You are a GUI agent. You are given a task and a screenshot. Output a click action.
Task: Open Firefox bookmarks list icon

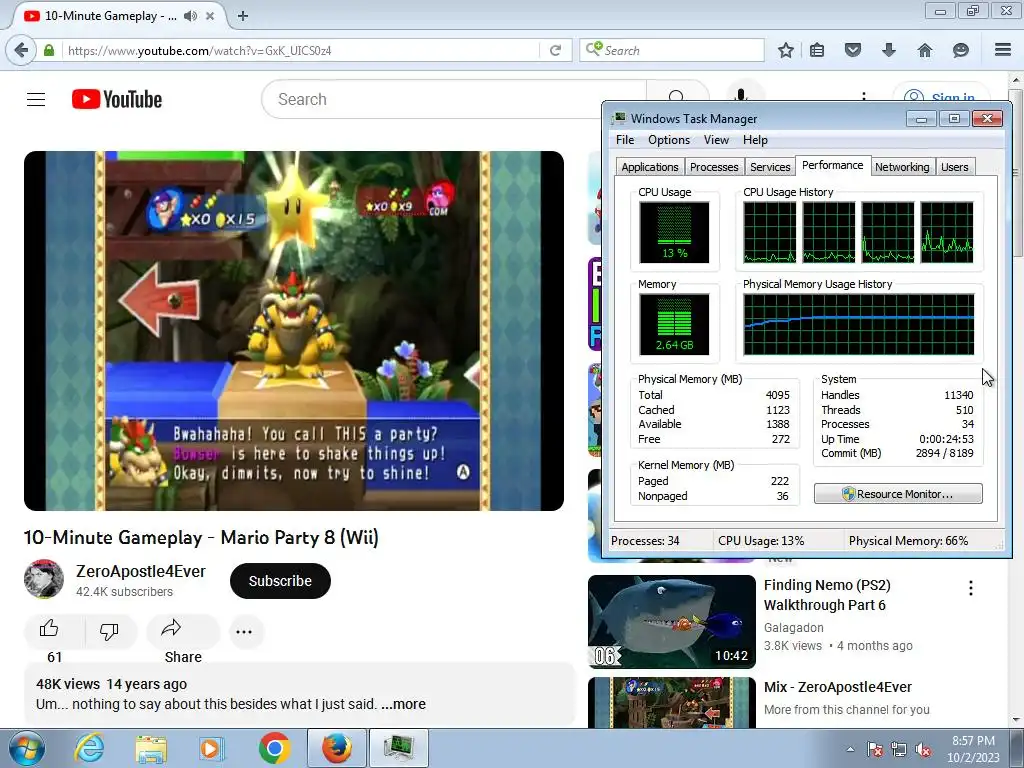(817, 50)
